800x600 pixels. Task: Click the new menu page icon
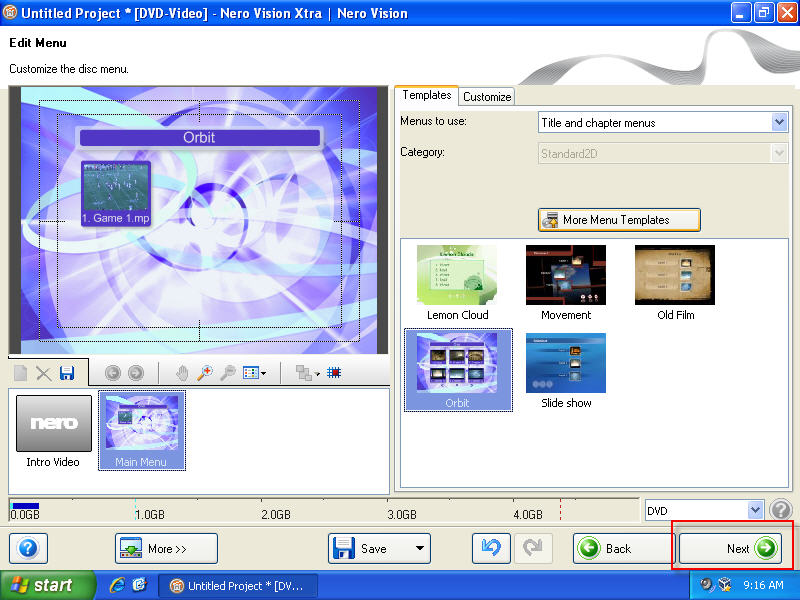click(20, 373)
